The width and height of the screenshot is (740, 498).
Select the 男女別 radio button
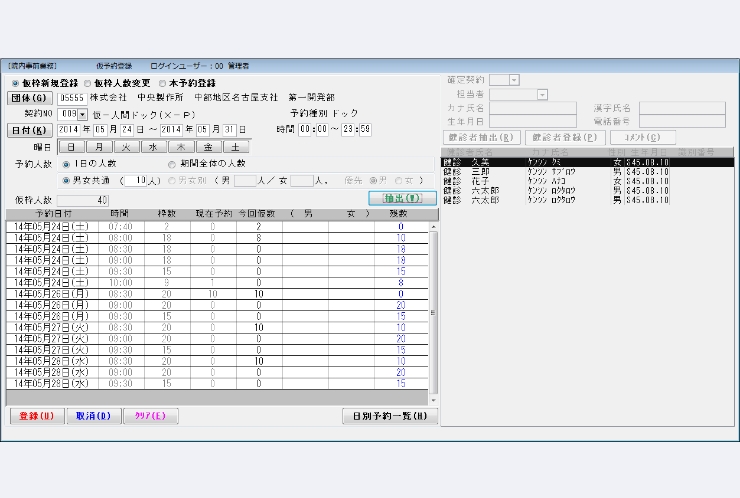172,180
